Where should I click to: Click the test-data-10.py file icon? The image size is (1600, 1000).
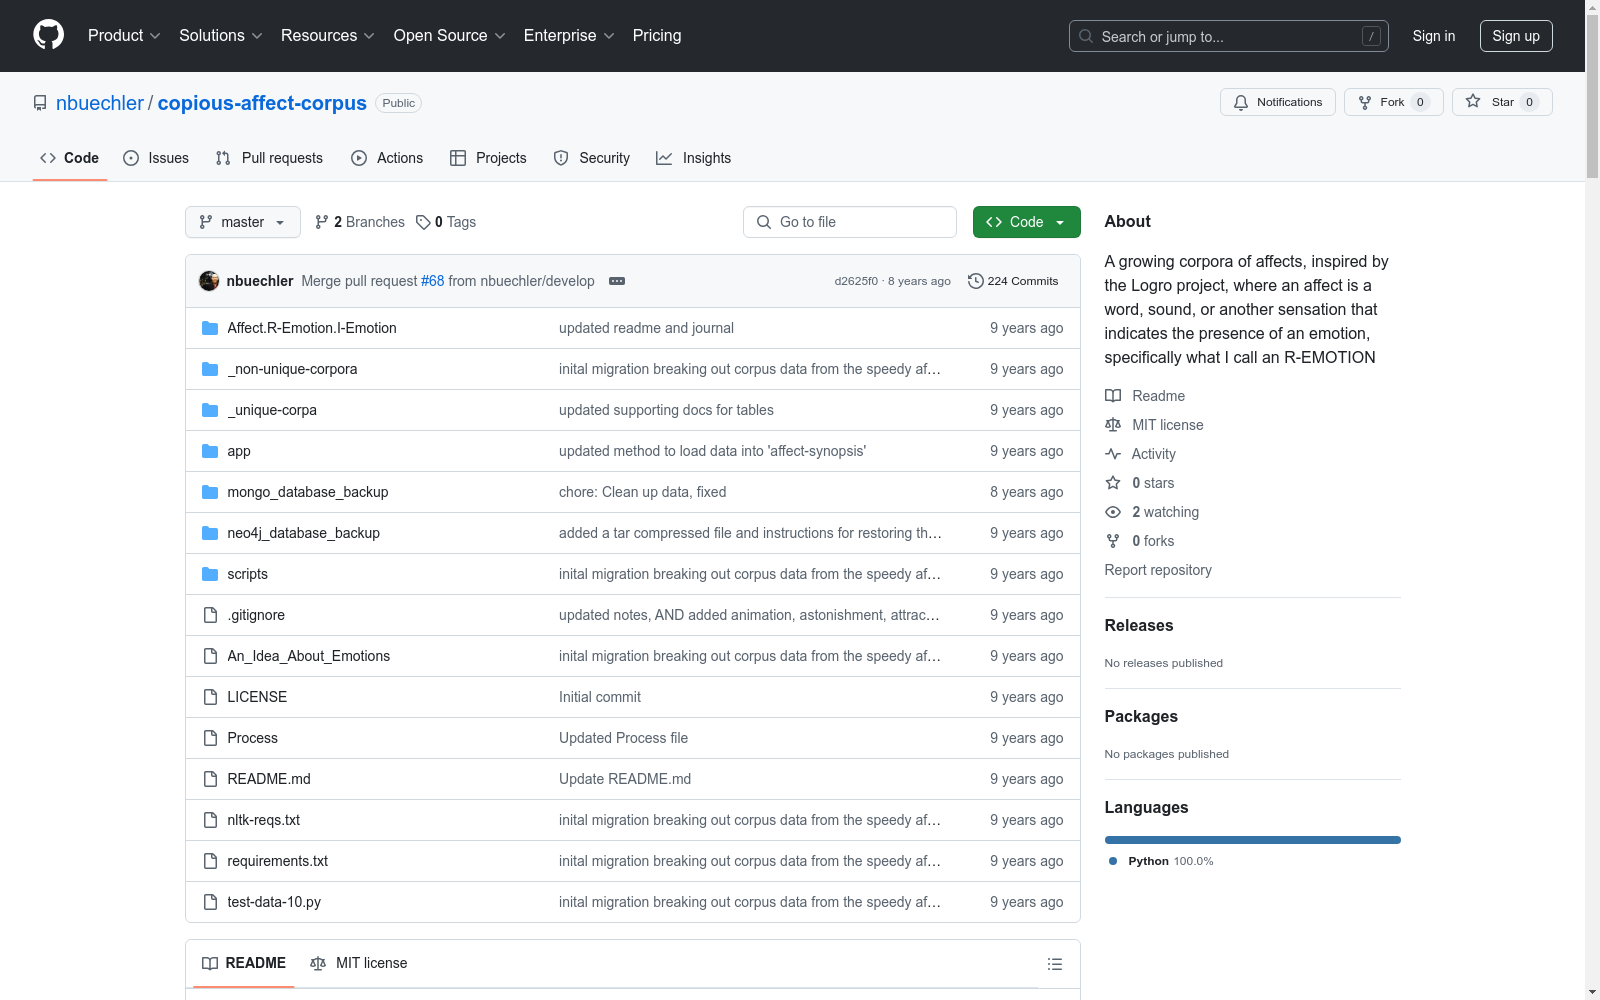[210, 902]
